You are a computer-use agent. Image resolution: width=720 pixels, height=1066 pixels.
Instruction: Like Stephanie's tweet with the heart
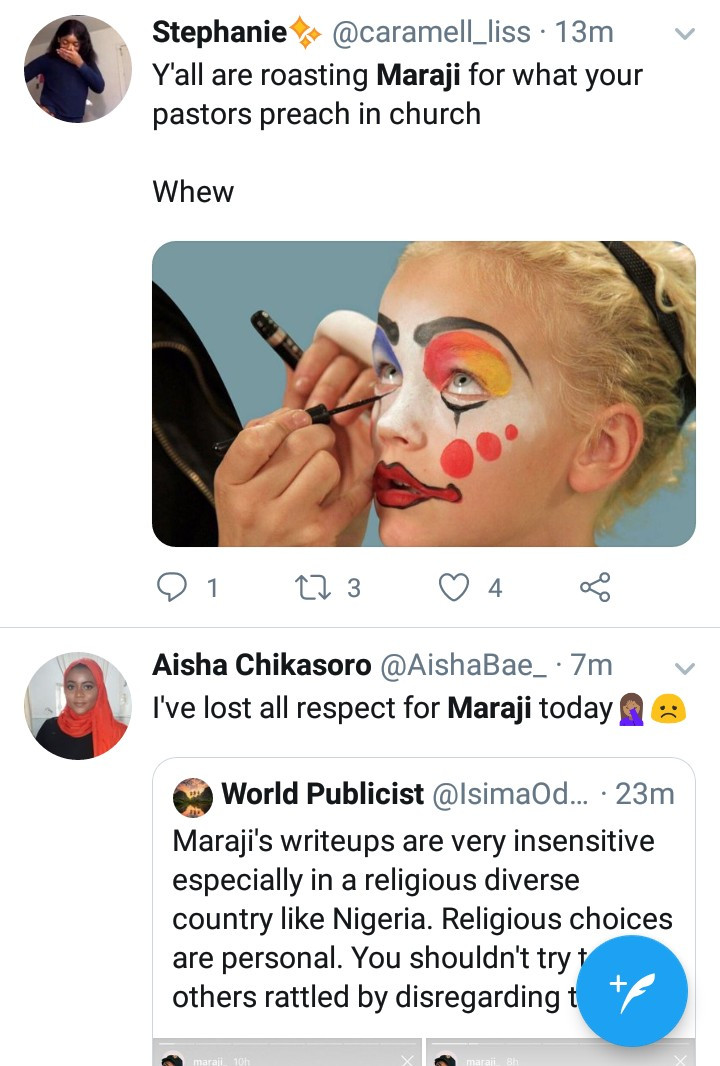tap(454, 587)
